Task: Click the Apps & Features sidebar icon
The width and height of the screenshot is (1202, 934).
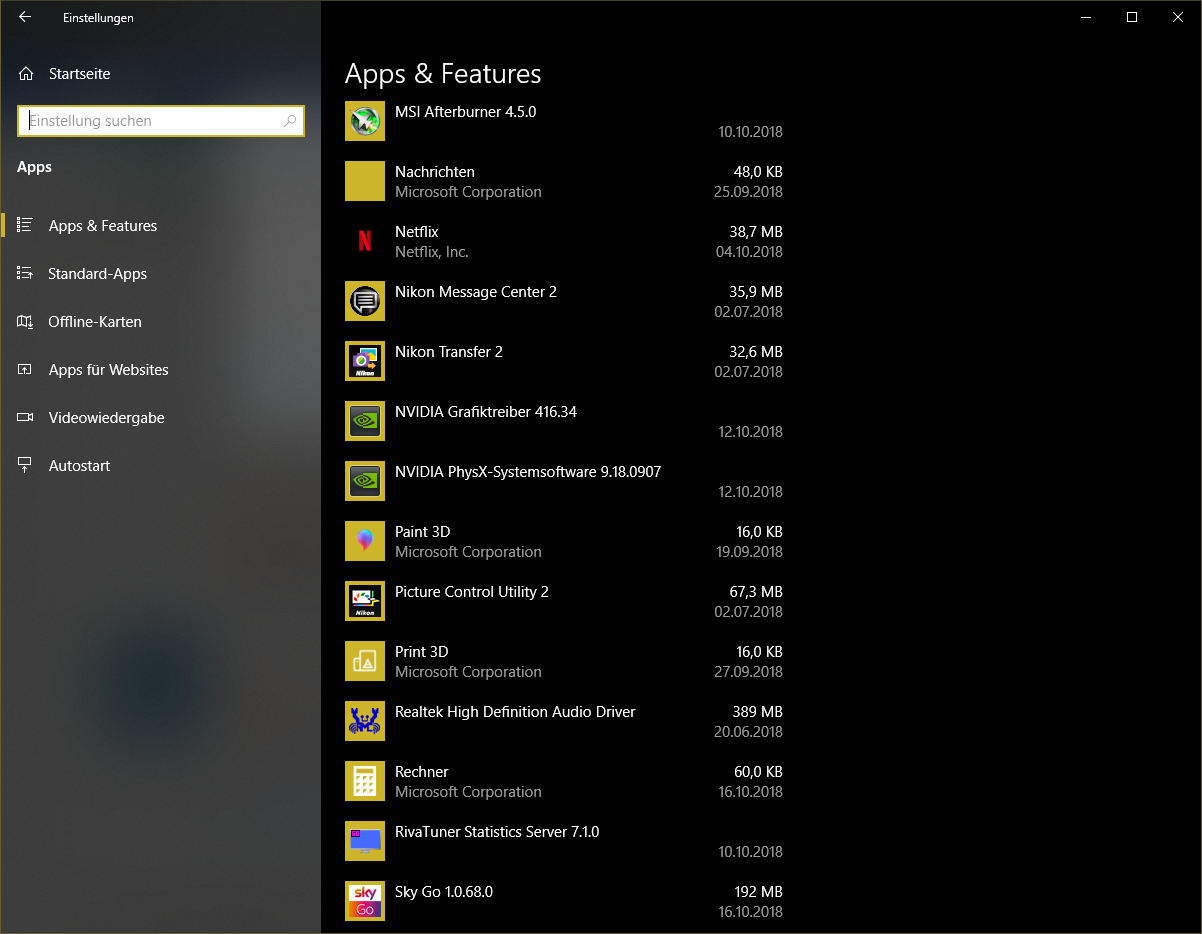Action: click(26, 226)
